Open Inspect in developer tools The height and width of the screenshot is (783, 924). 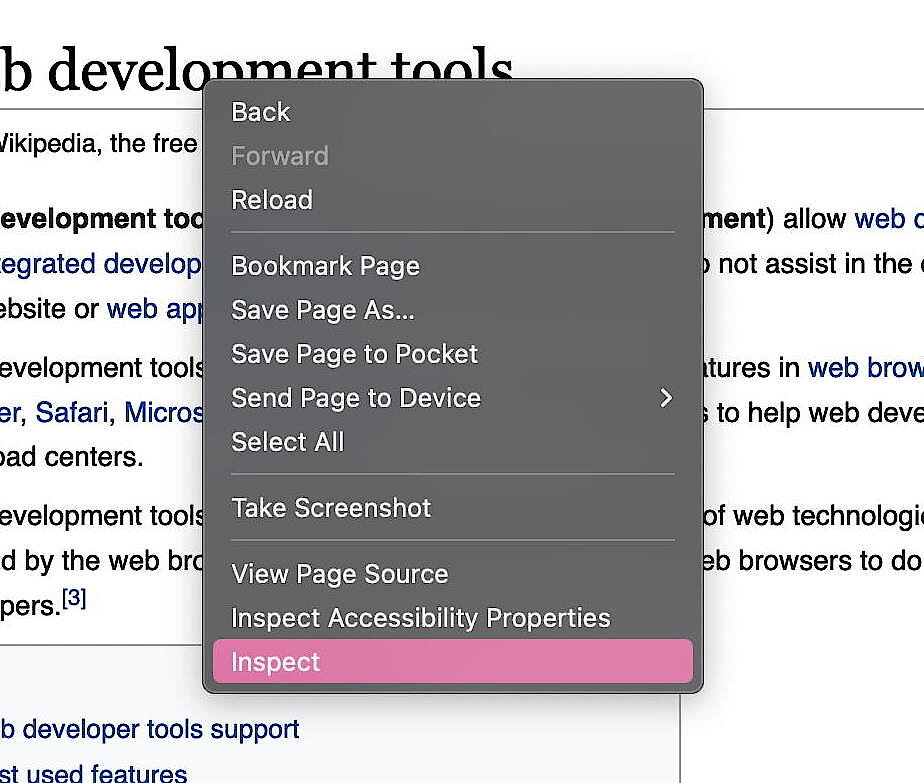point(275,661)
